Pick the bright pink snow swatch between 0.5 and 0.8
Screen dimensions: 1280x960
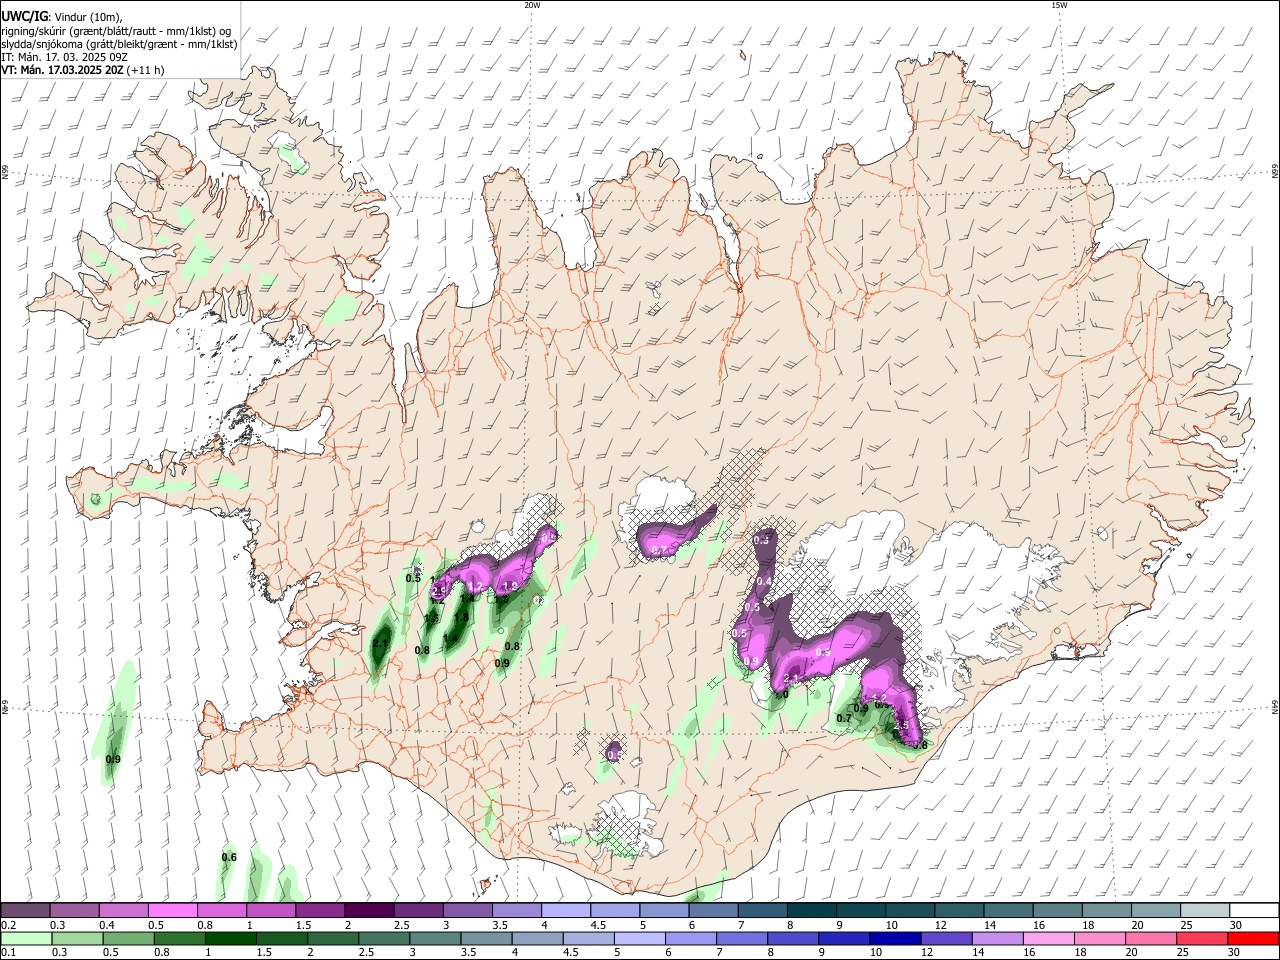[173, 910]
